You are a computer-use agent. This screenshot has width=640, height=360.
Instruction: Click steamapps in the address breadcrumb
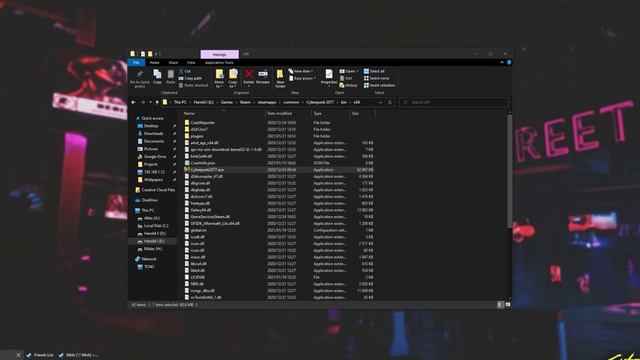(267, 102)
